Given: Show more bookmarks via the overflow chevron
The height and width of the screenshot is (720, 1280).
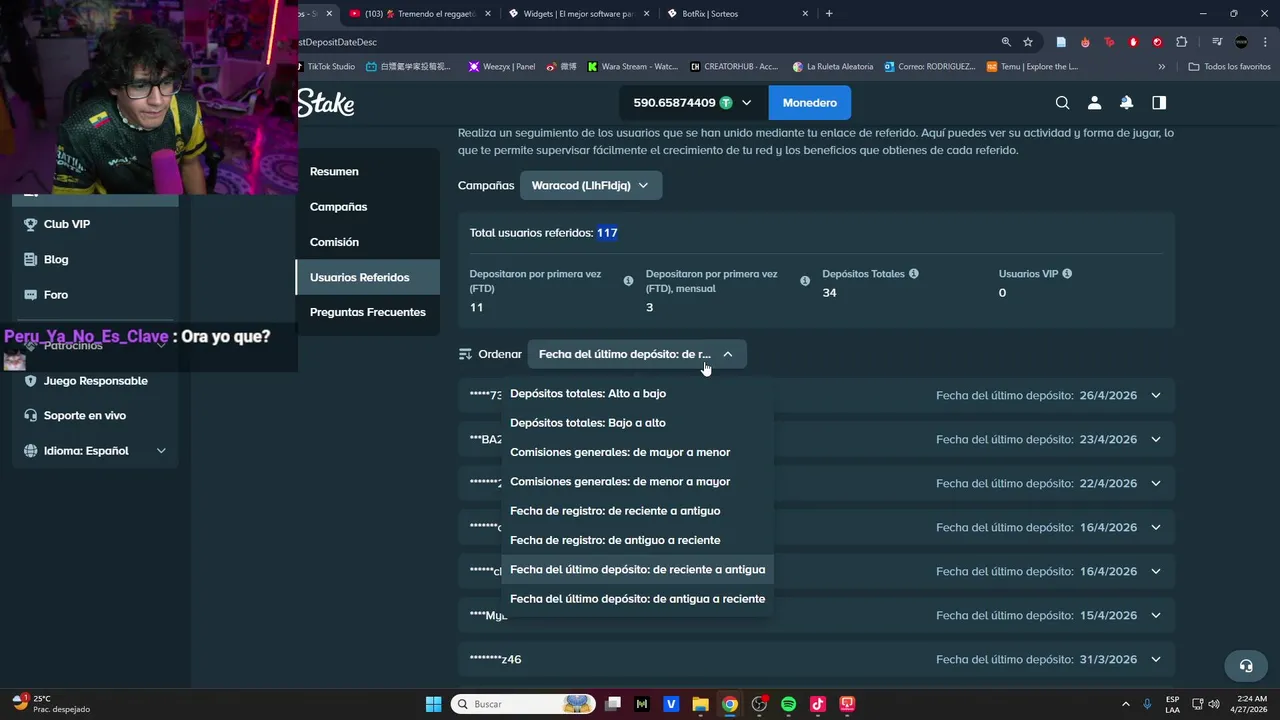Looking at the screenshot, I should (1161, 67).
